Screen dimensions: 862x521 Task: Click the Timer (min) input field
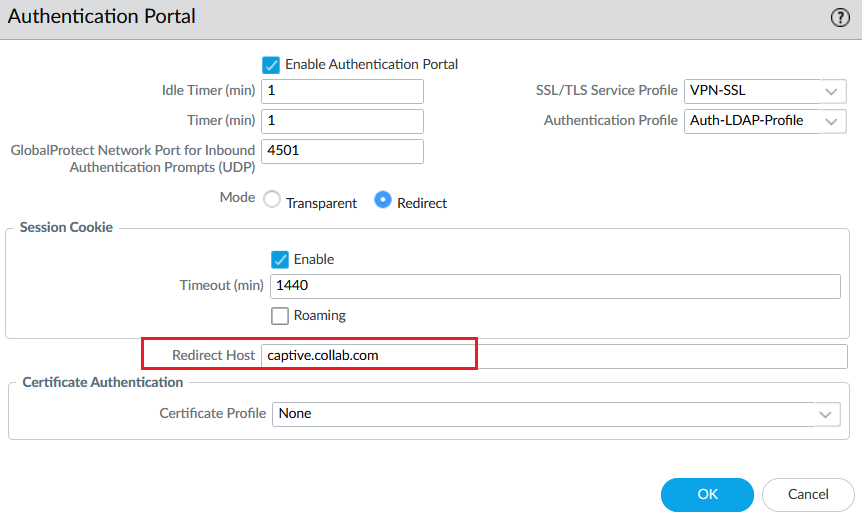coord(342,121)
